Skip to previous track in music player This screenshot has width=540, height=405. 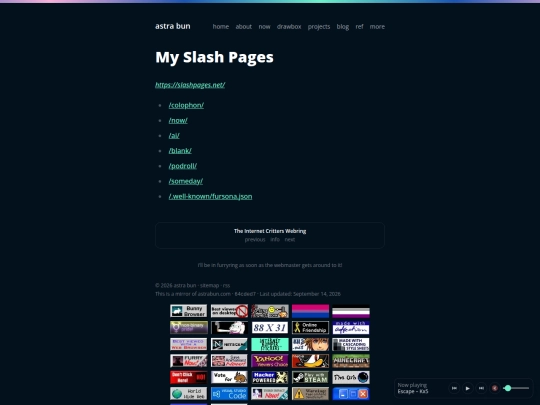(454, 388)
